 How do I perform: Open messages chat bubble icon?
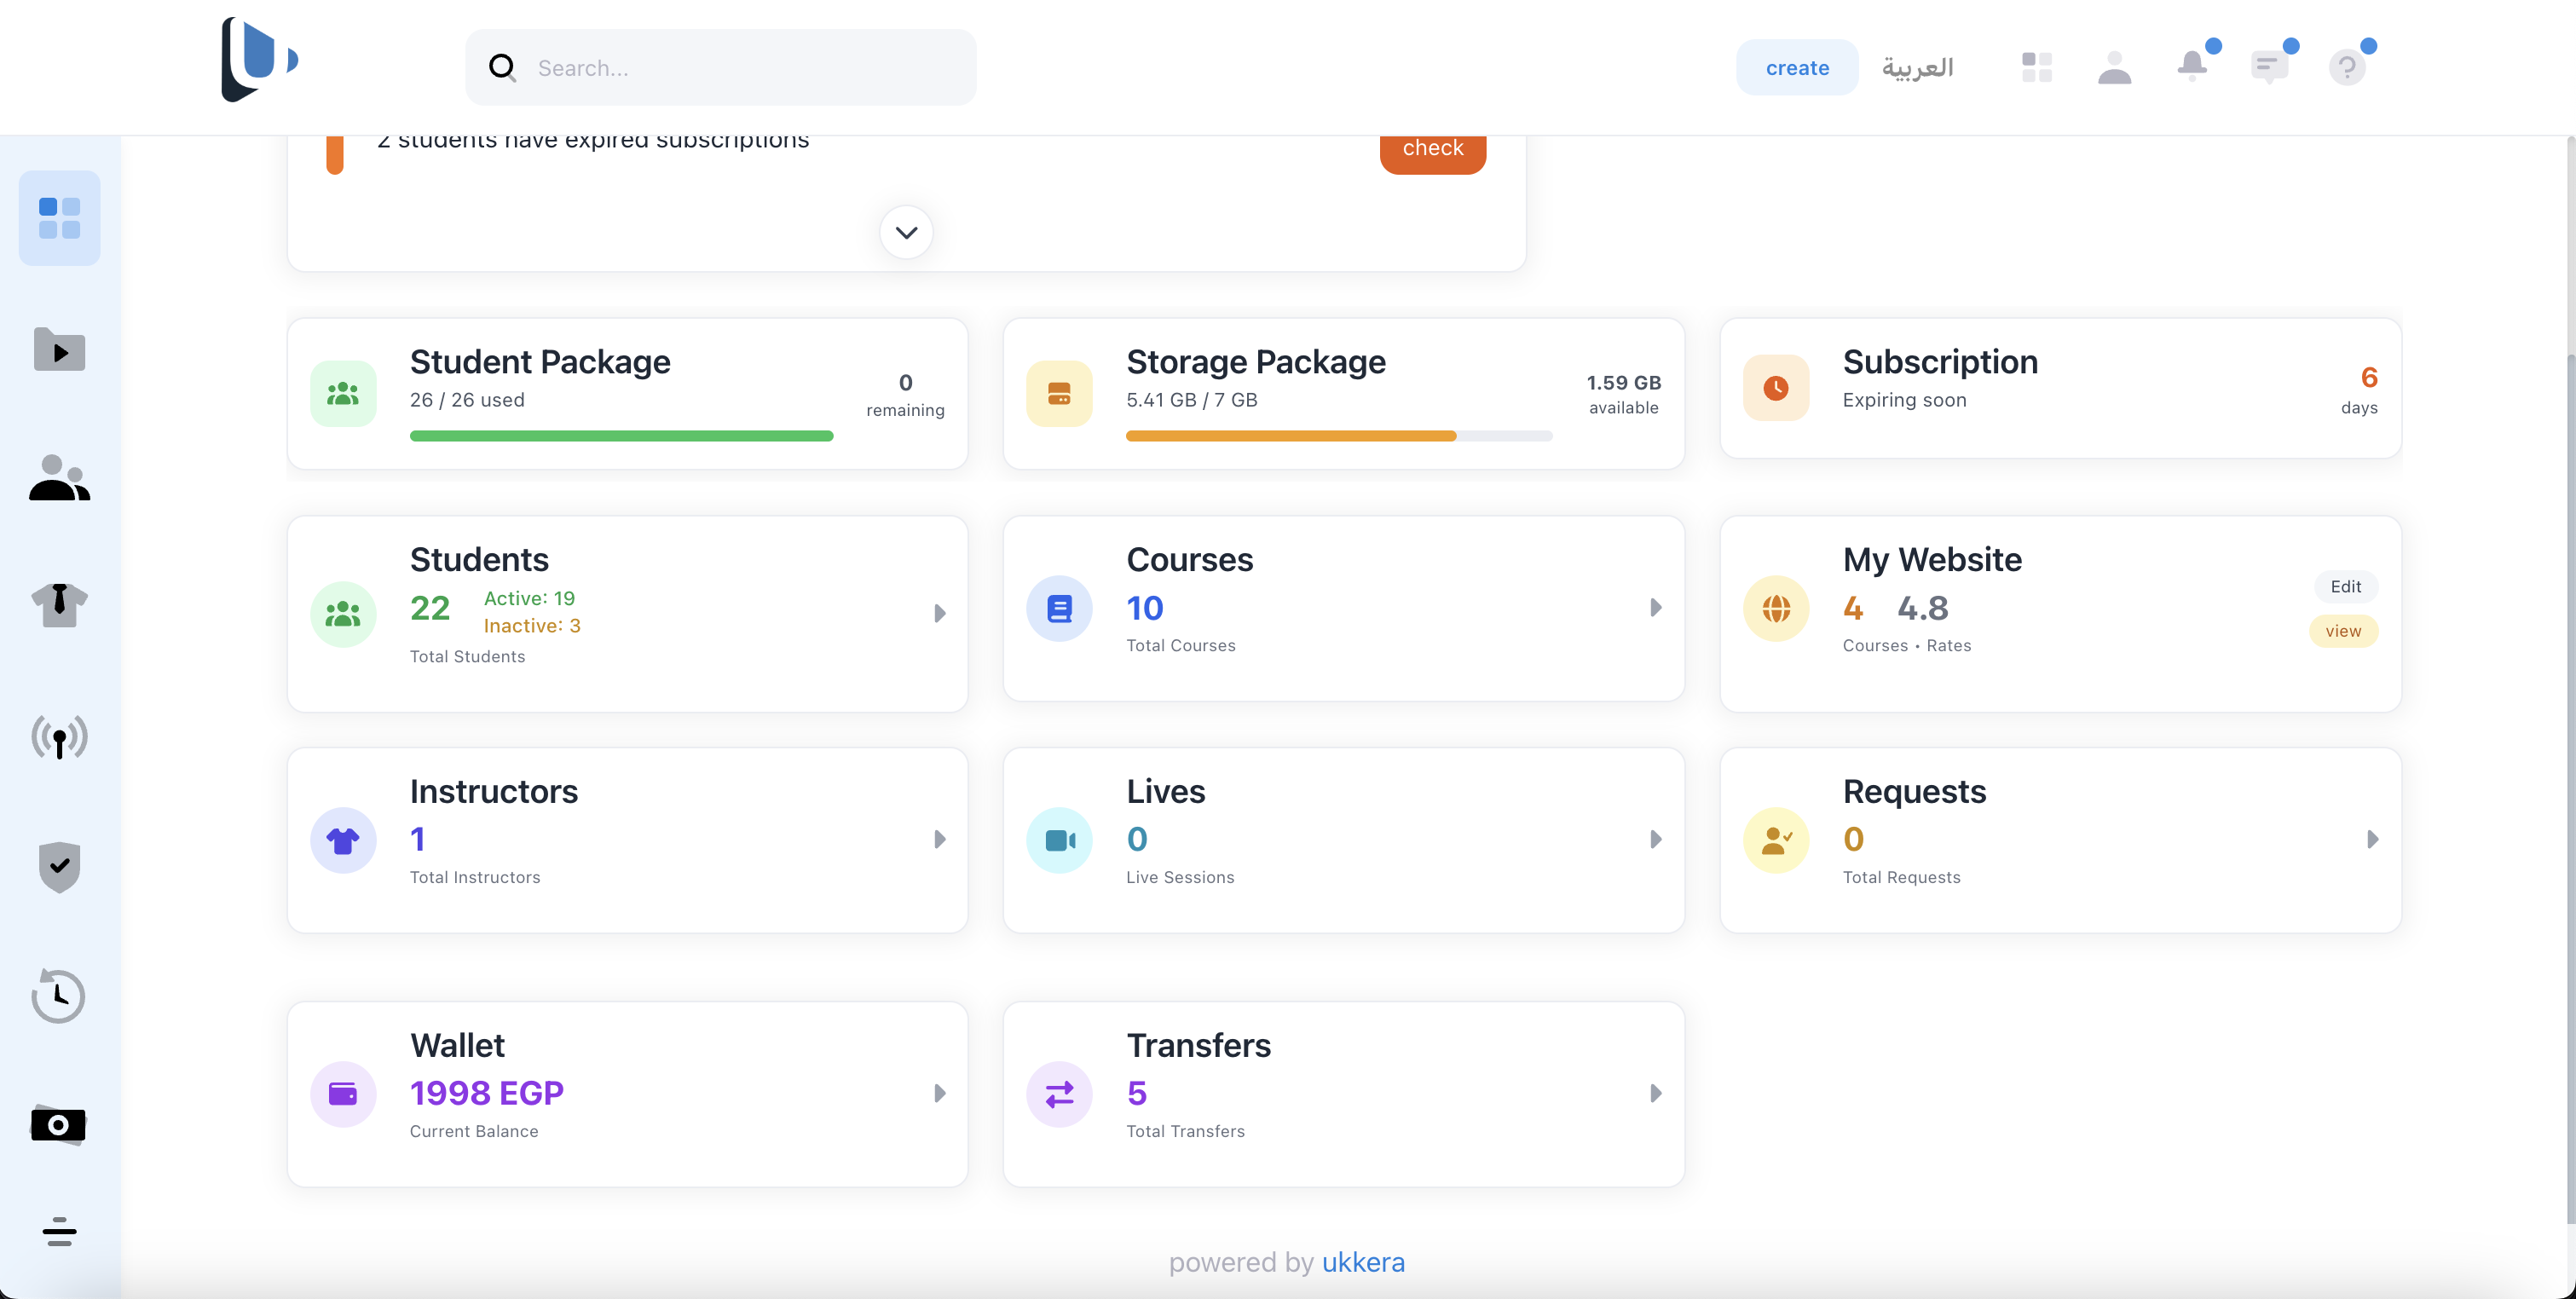click(x=2269, y=67)
